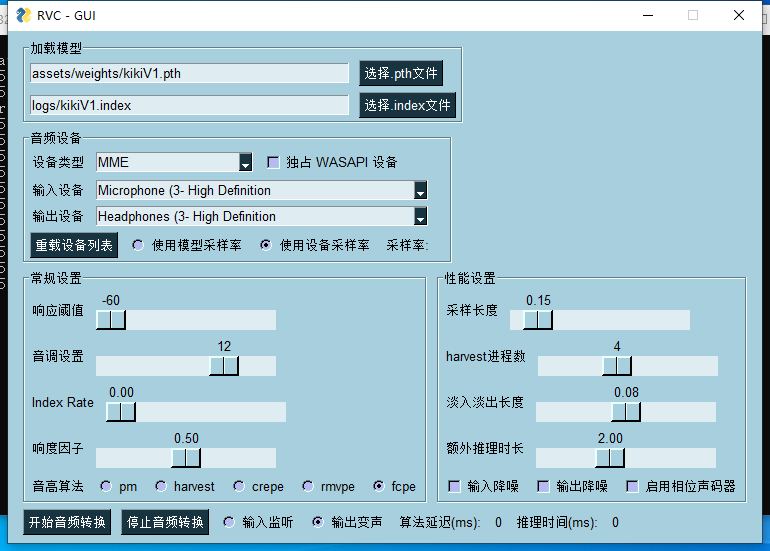Expand the 输入设备 Microphone dropdown
Viewport: 770px width, 551px height.
420,191
